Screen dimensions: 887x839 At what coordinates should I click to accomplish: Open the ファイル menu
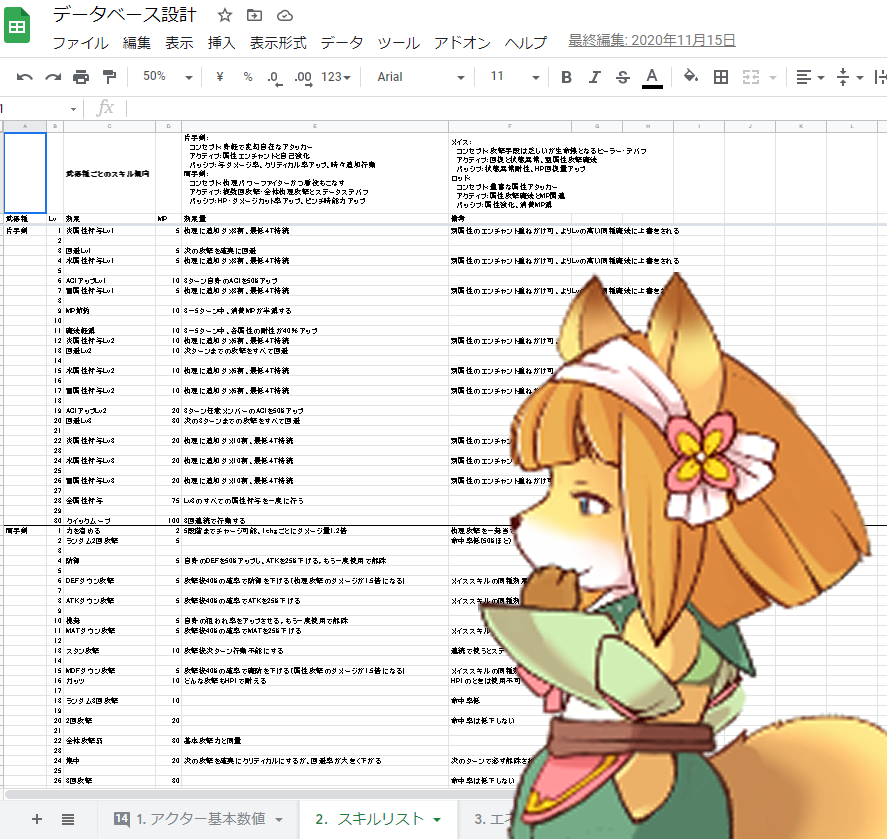80,43
